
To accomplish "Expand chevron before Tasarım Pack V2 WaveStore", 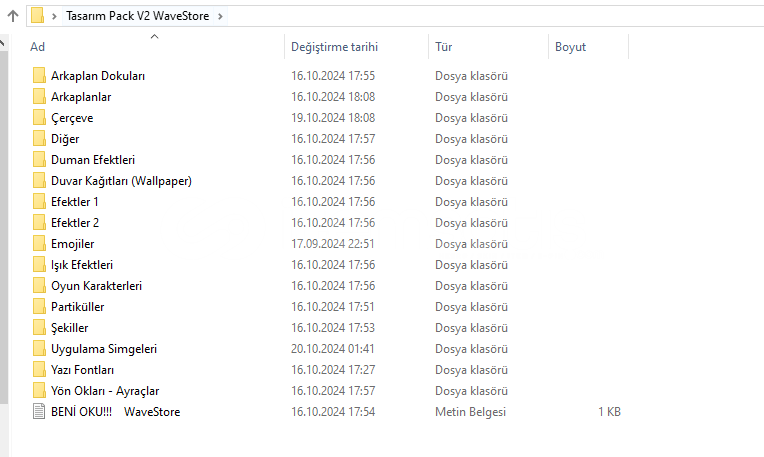I will [54, 16].
